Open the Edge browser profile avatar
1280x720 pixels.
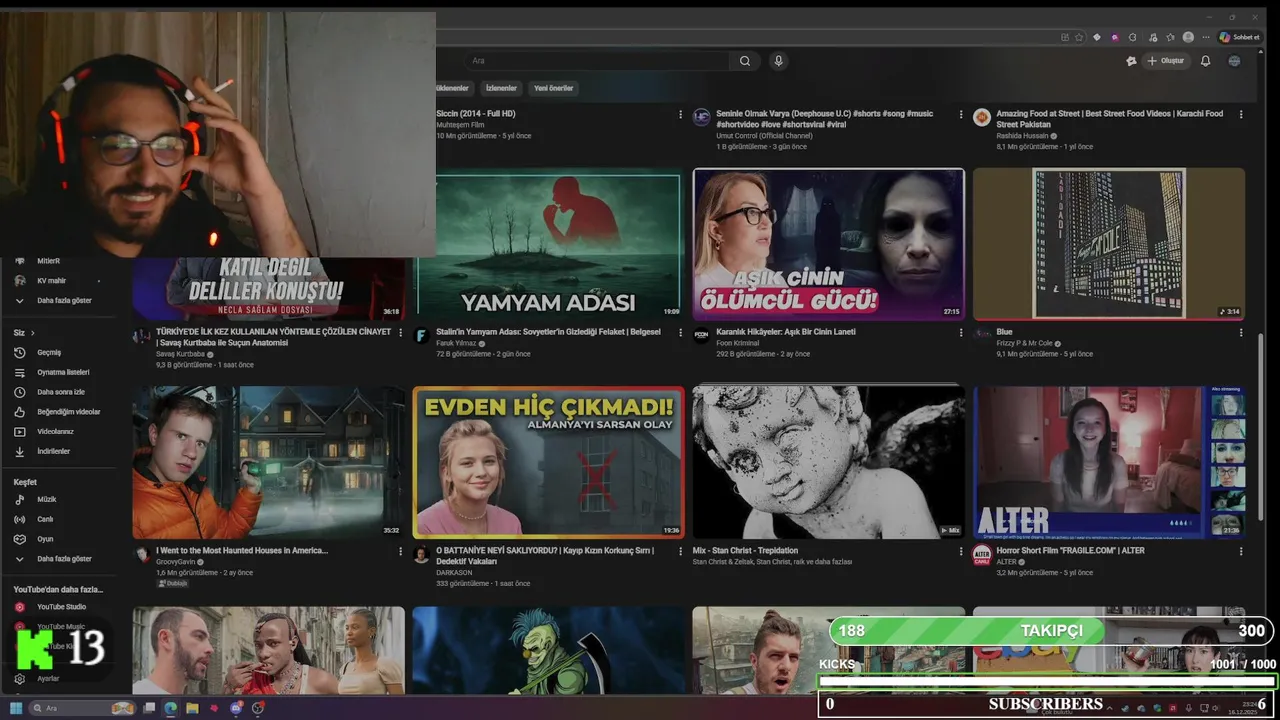[1188, 37]
